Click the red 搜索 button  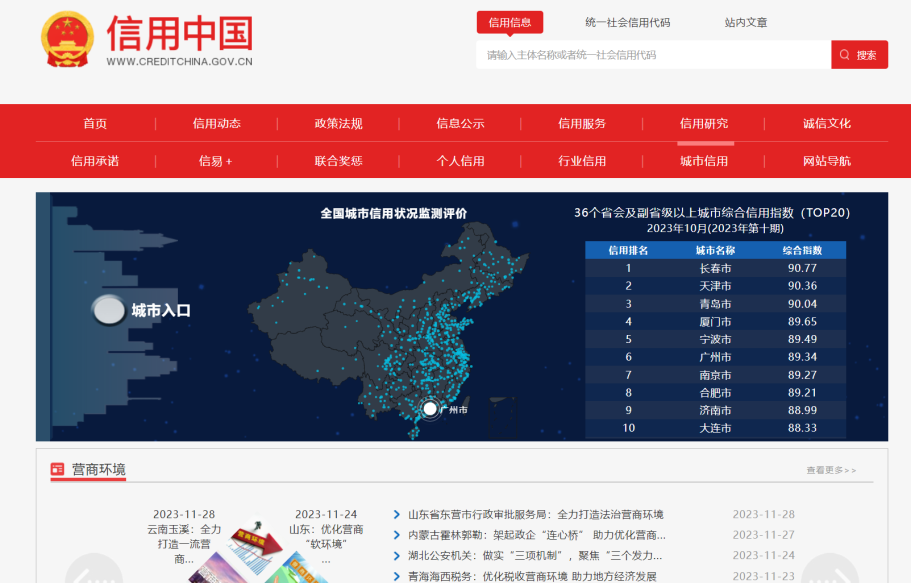pos(859,55)
